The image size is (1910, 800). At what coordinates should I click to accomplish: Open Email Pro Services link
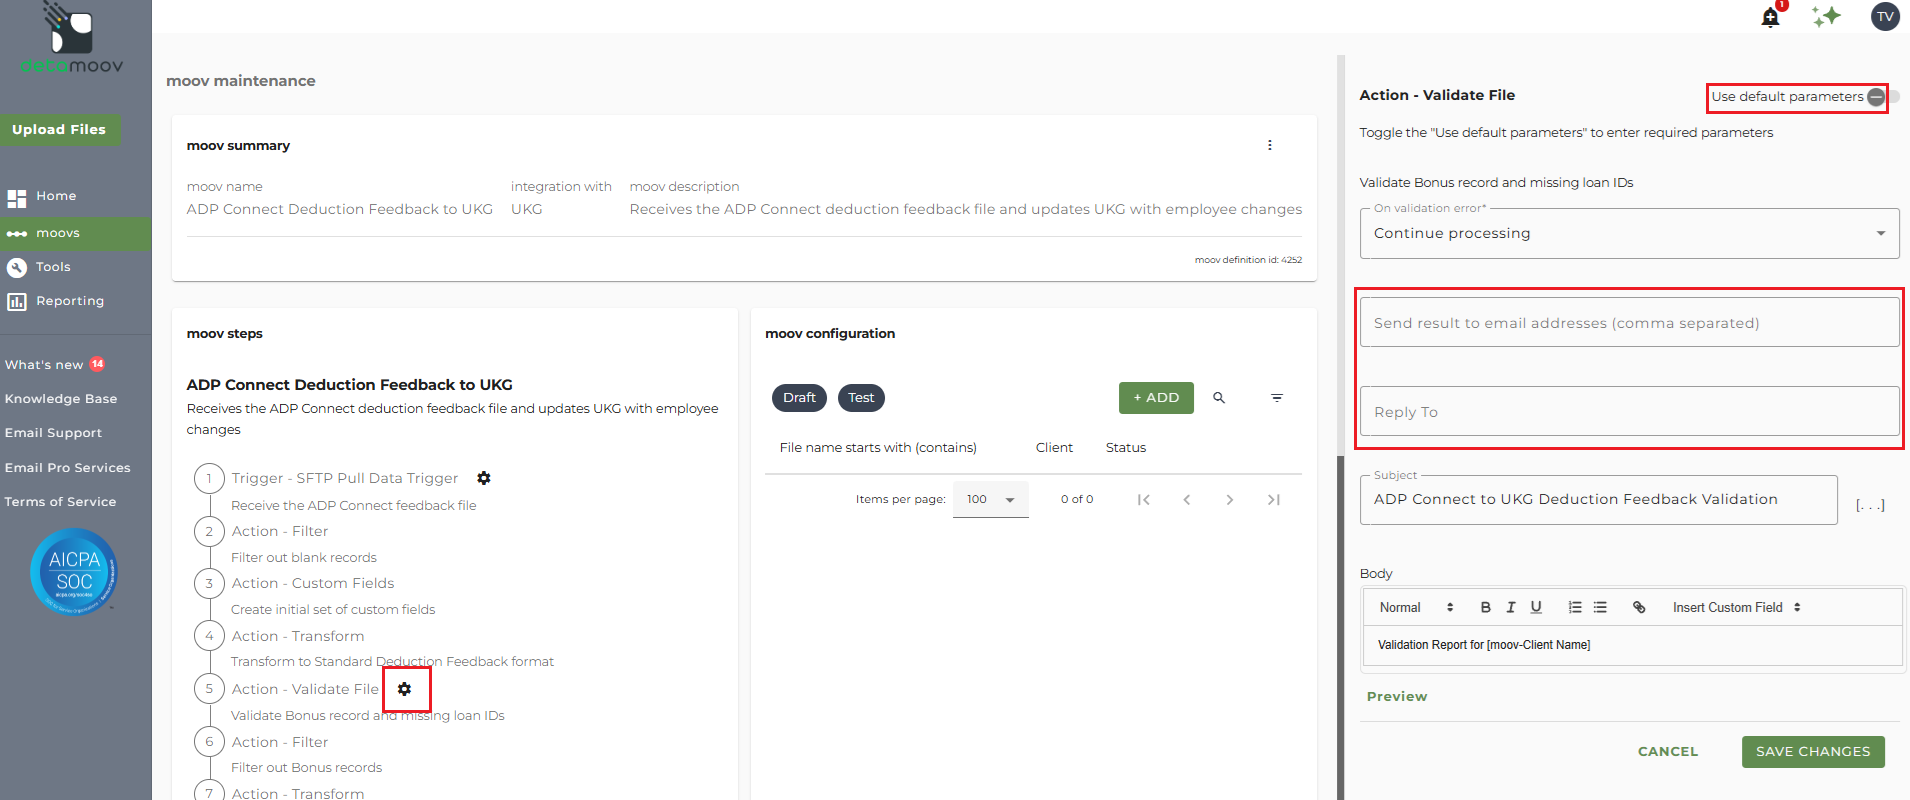point(67,468)
